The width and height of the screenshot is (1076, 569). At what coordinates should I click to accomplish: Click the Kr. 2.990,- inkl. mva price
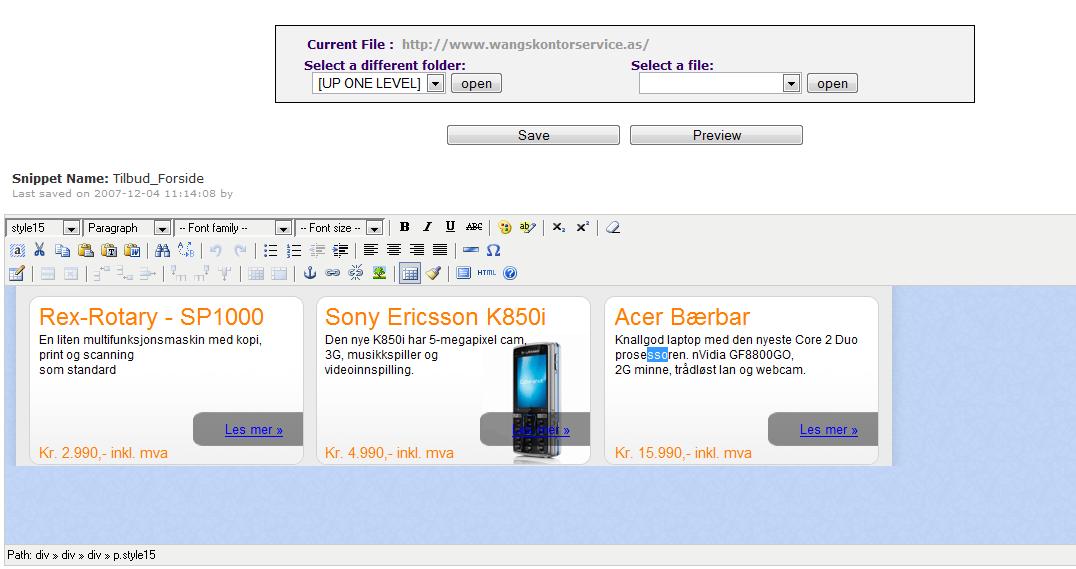pyautogui.click(x=104, y=453)
